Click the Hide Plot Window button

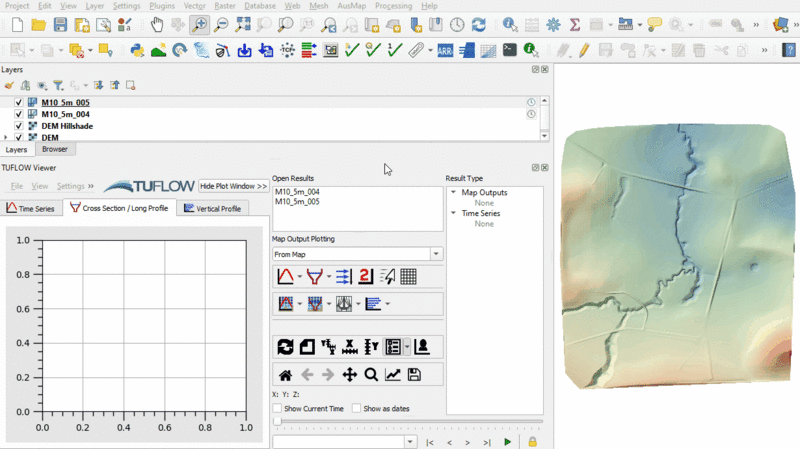coord(233,186)
